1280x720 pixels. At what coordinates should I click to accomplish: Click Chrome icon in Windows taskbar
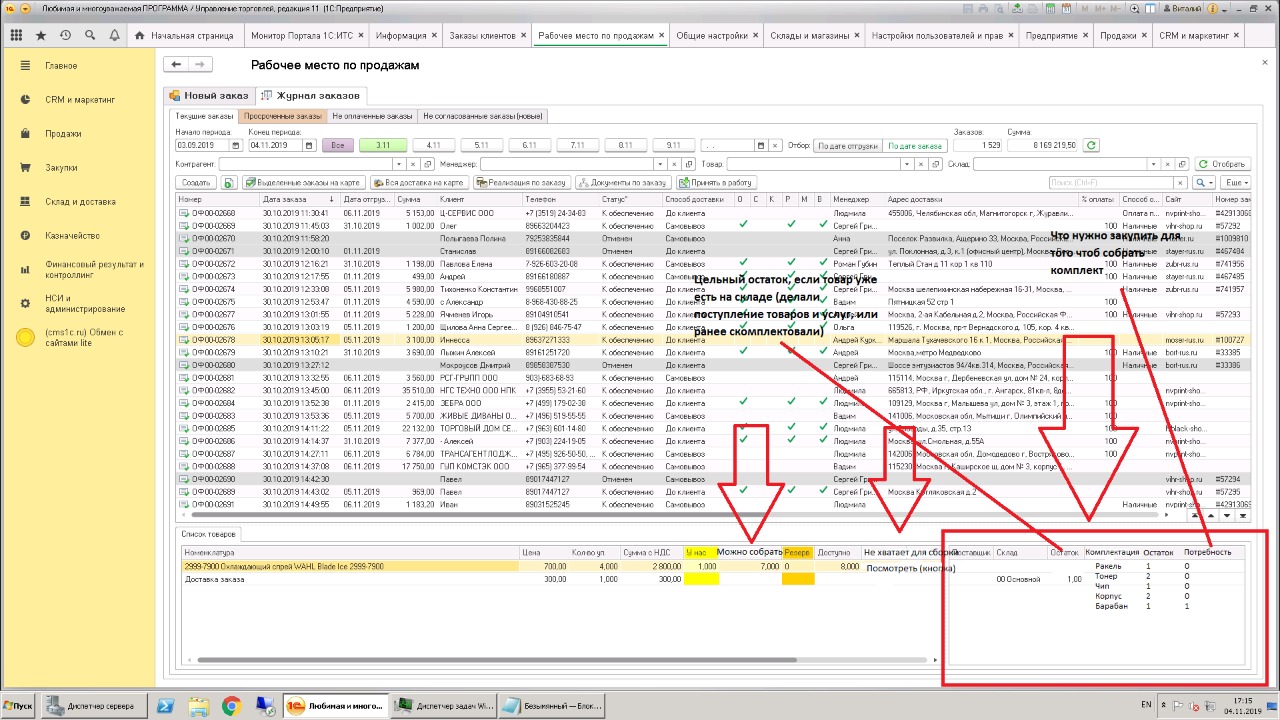point(230,706)
